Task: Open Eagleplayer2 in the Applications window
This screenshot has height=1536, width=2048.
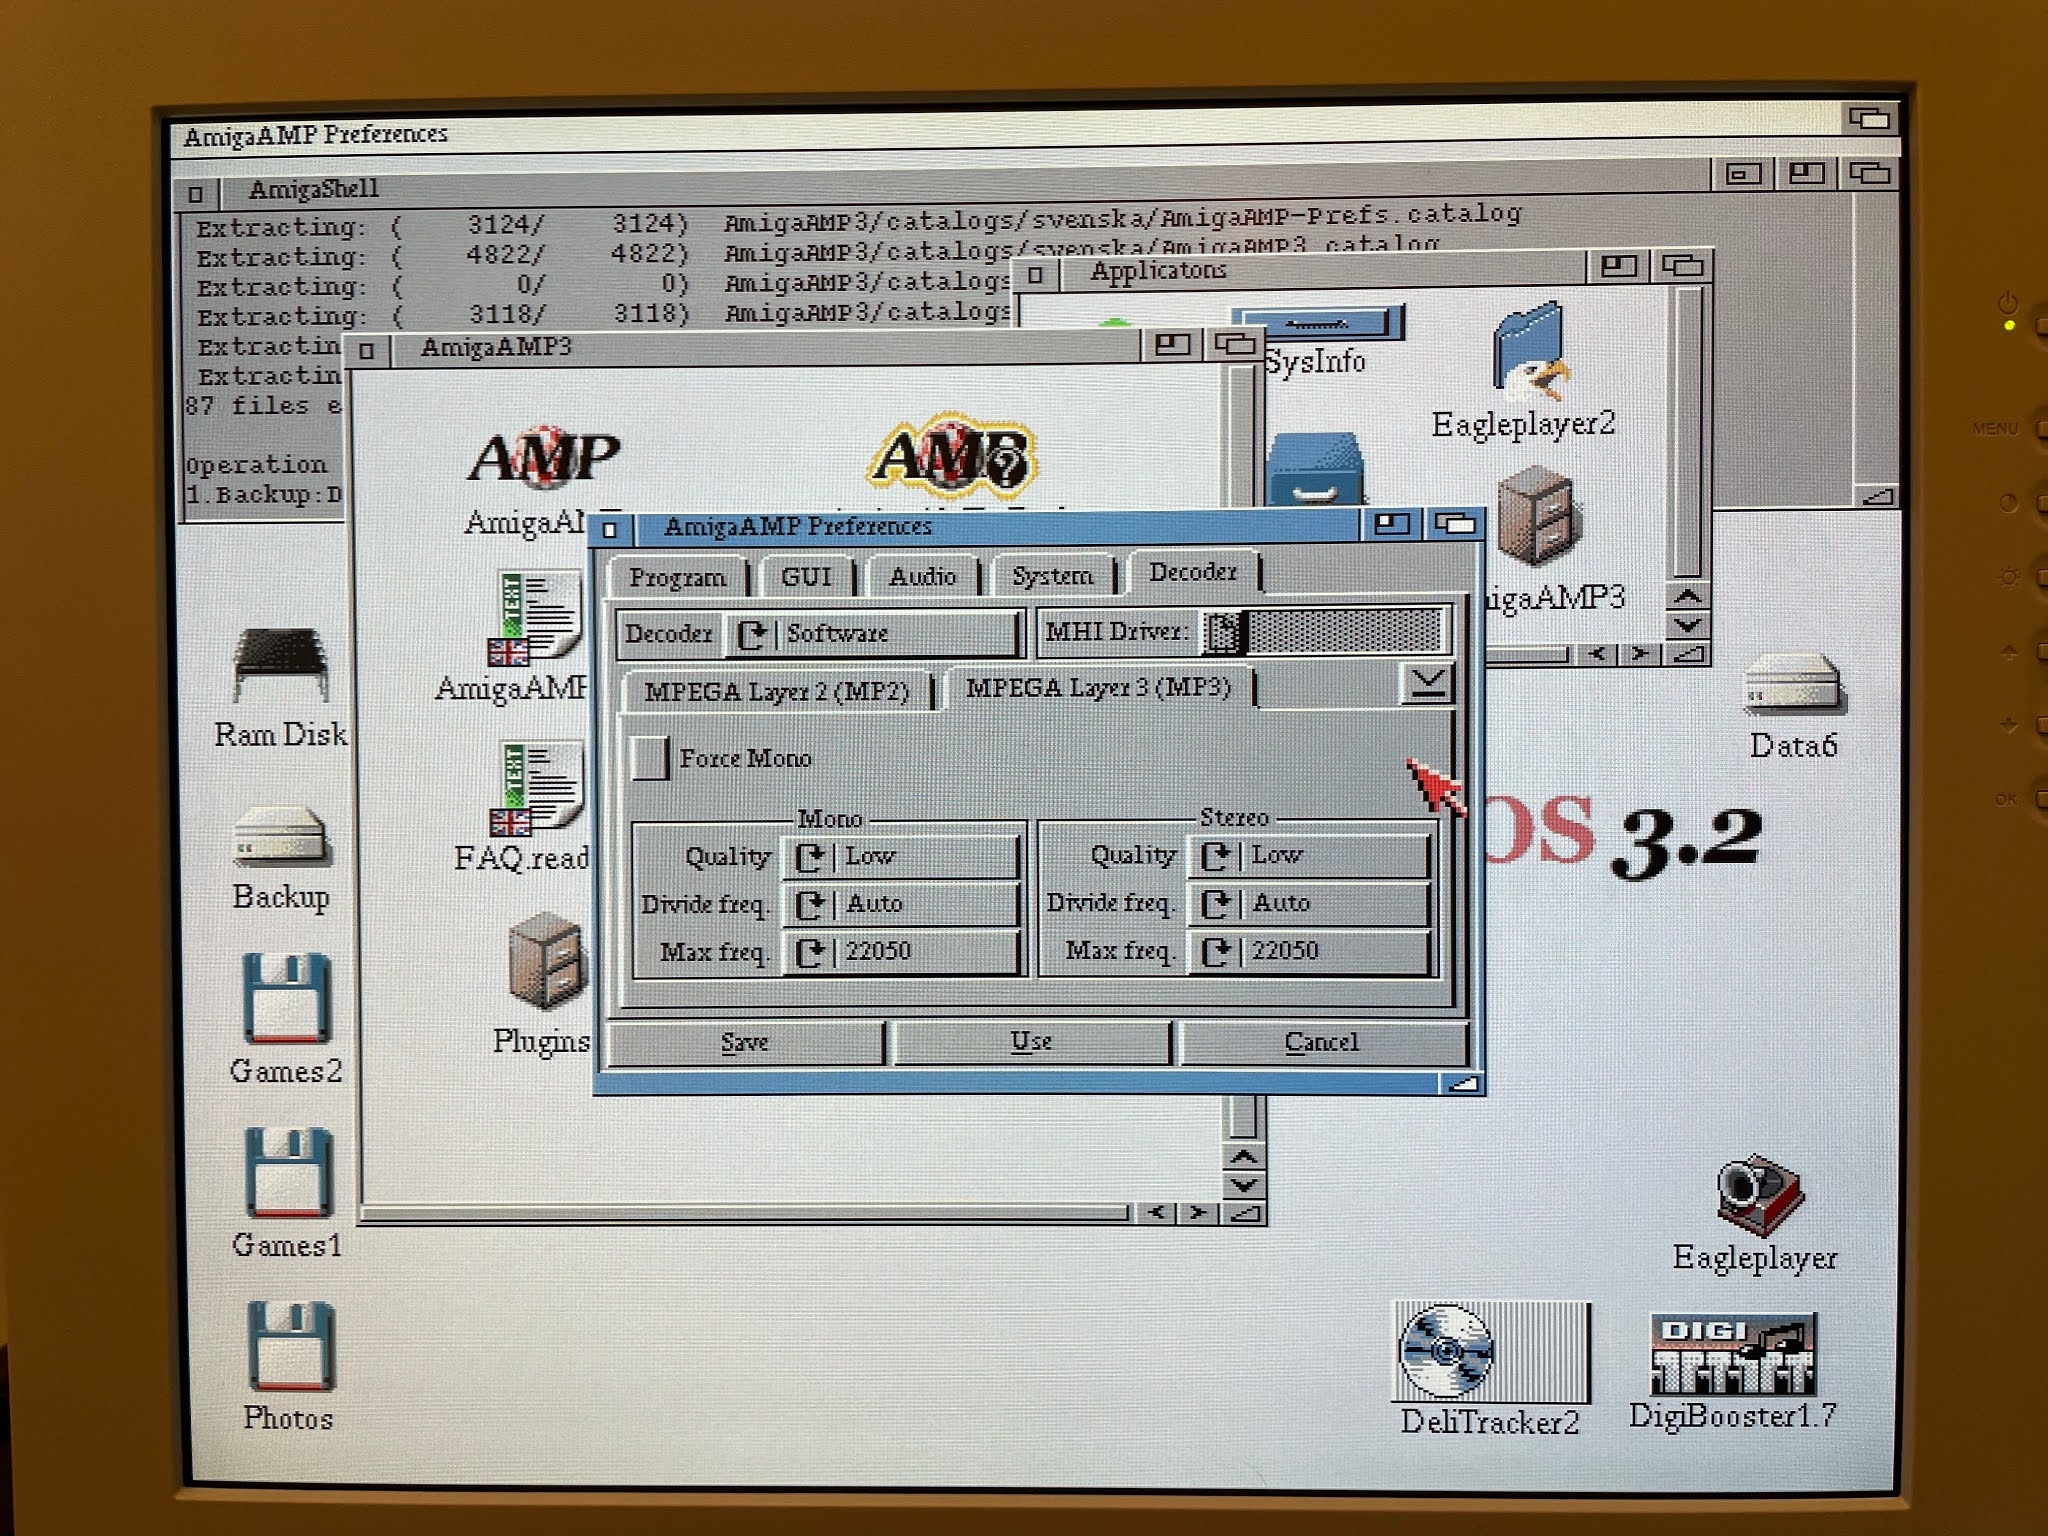Action: pyautogui.click(x=1529, y=351)
